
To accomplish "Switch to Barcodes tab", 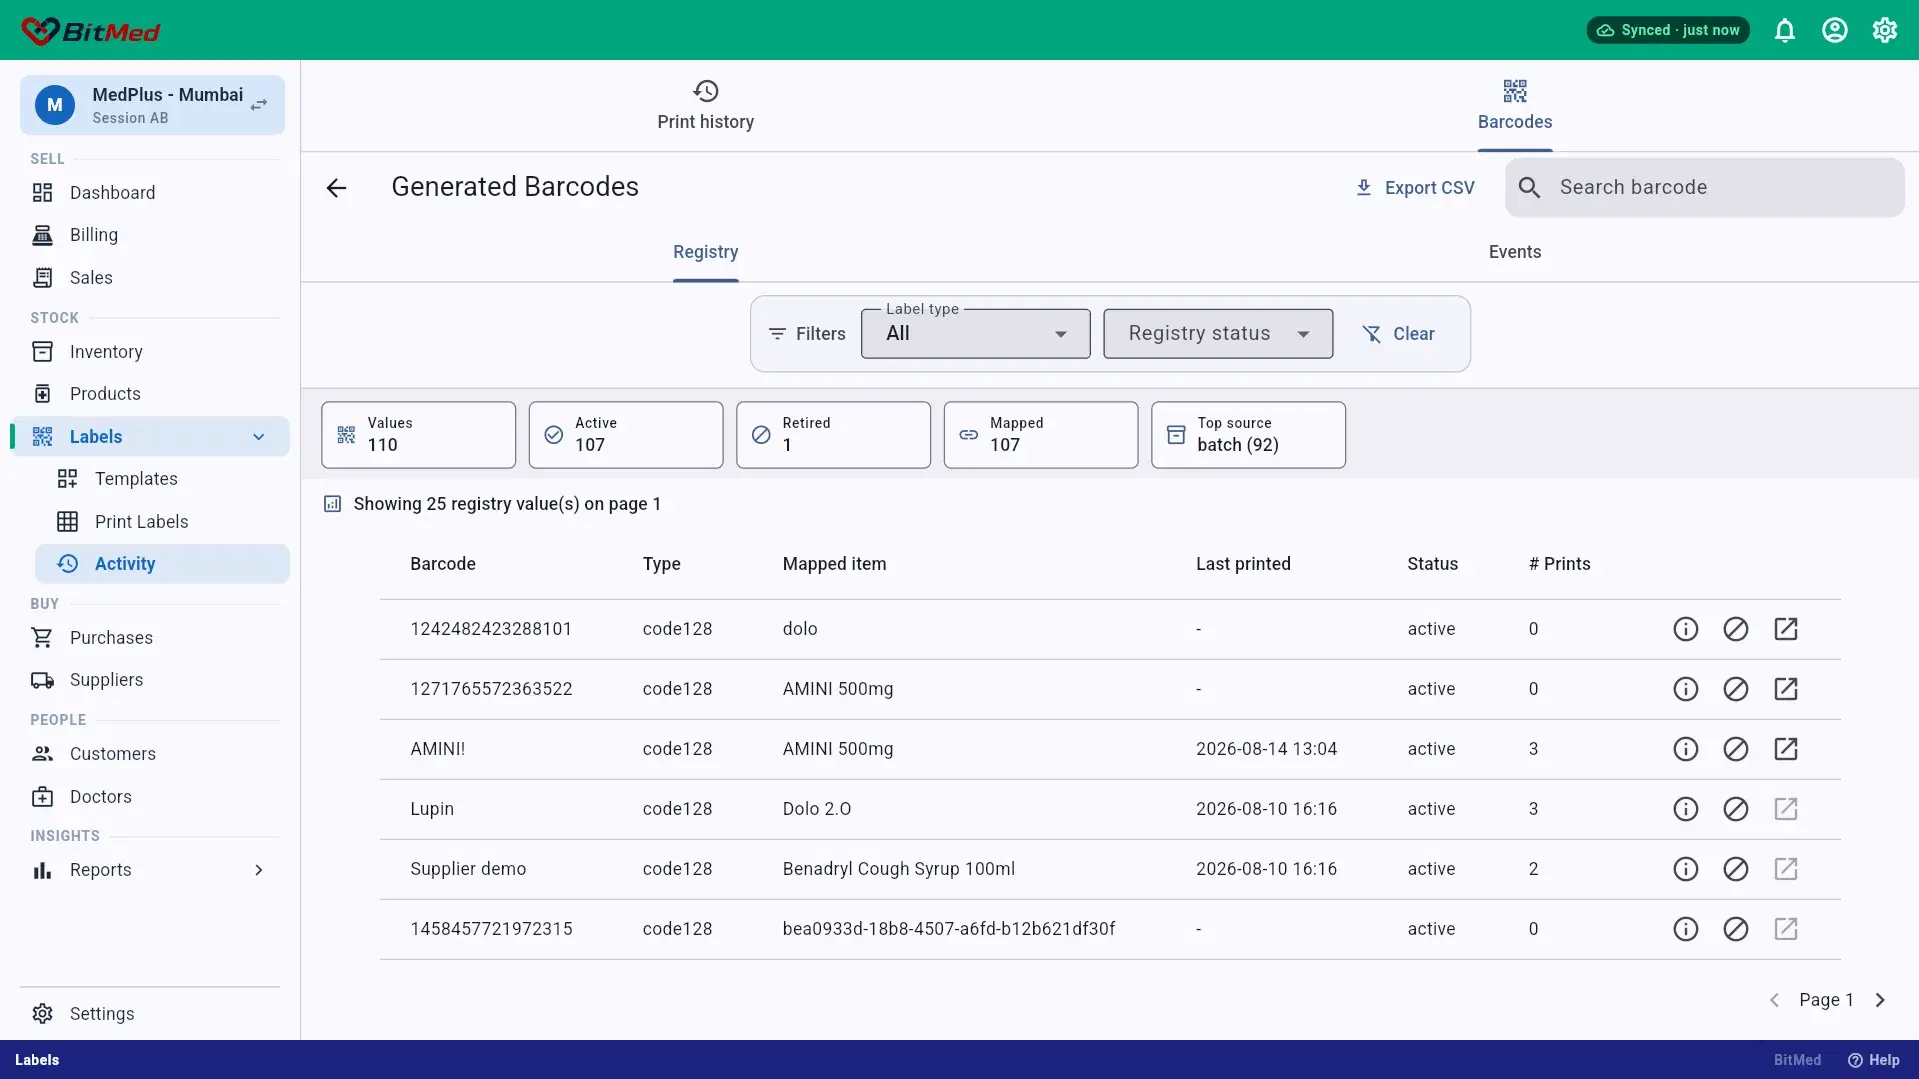I will click(1515, 106).
